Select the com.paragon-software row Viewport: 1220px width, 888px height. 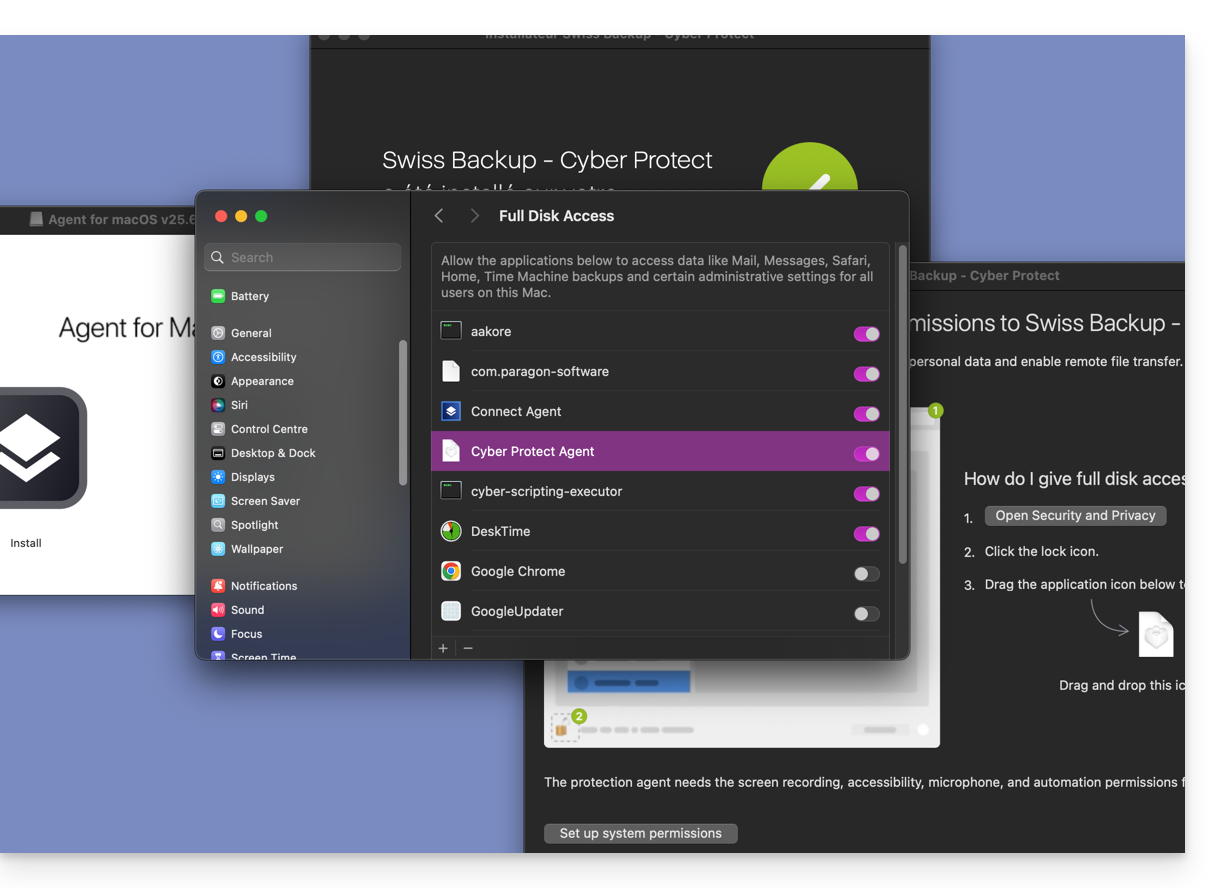pos(660,371)
